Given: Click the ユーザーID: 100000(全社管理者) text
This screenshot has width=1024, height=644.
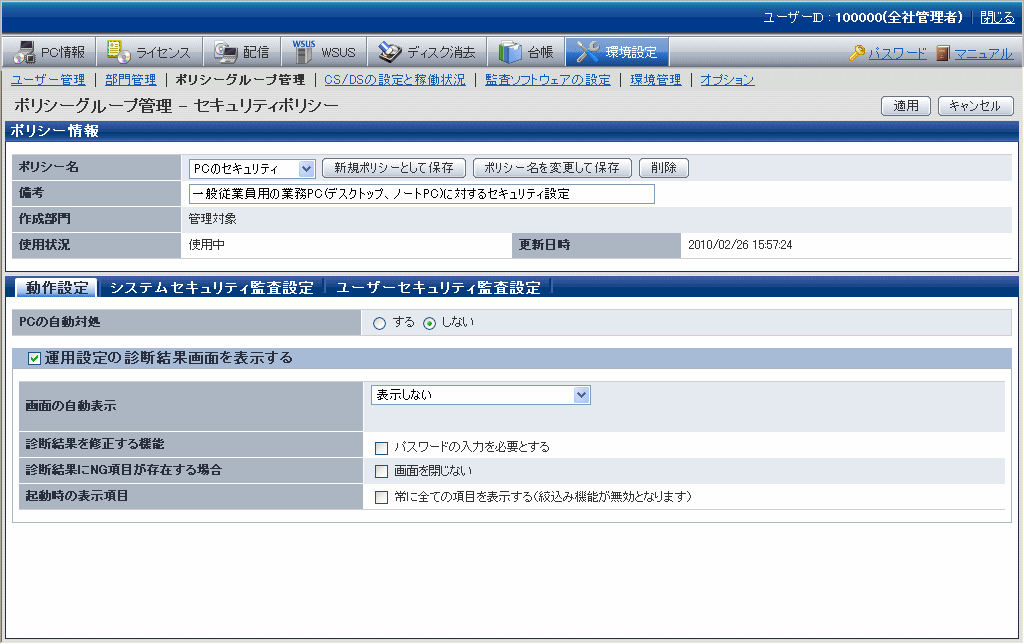Looking at the screenshot, I should coord(863,18).
